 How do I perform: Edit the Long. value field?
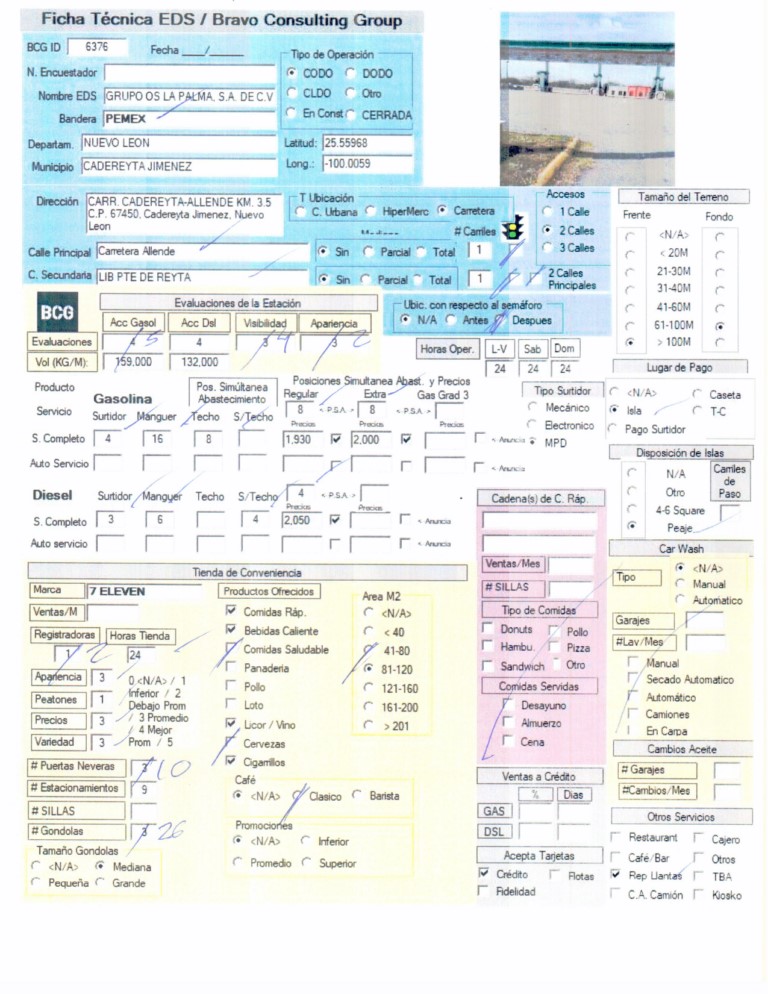[368, 164]
